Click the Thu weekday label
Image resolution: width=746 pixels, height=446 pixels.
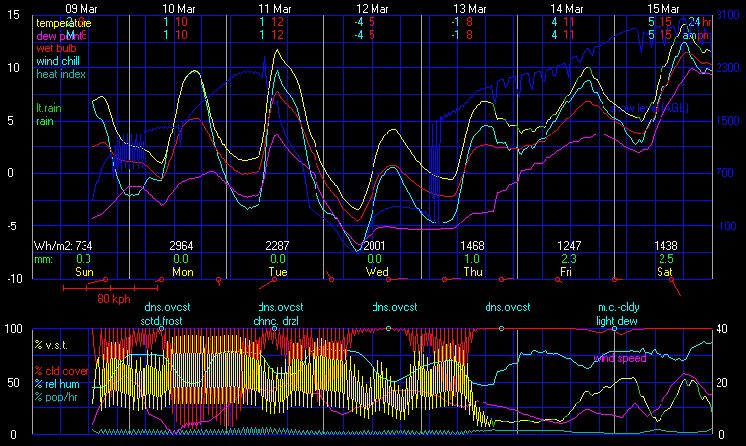point(473,272)
